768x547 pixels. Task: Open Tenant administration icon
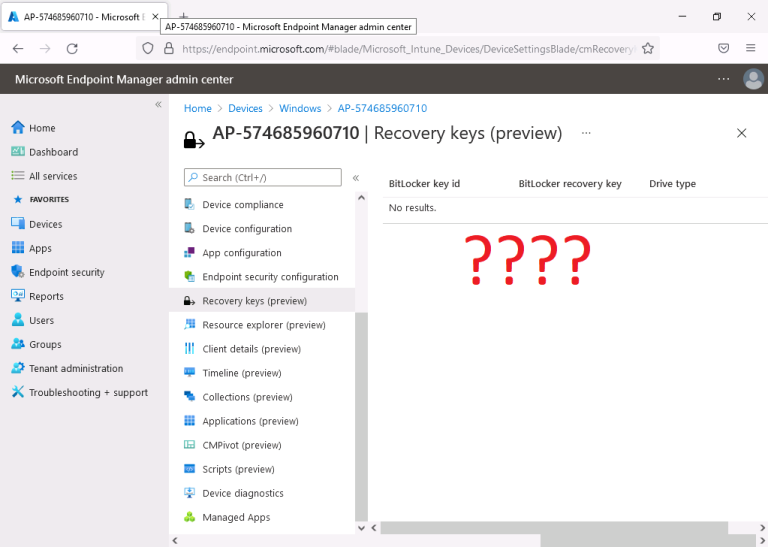pyautogui.click(x=17, y=368)
